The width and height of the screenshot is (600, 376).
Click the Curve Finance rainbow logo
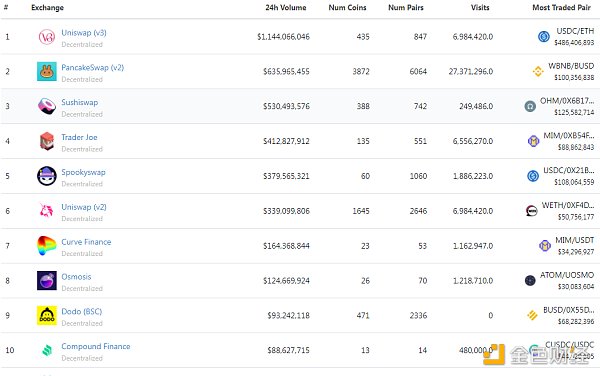click(x=47, y=246)
